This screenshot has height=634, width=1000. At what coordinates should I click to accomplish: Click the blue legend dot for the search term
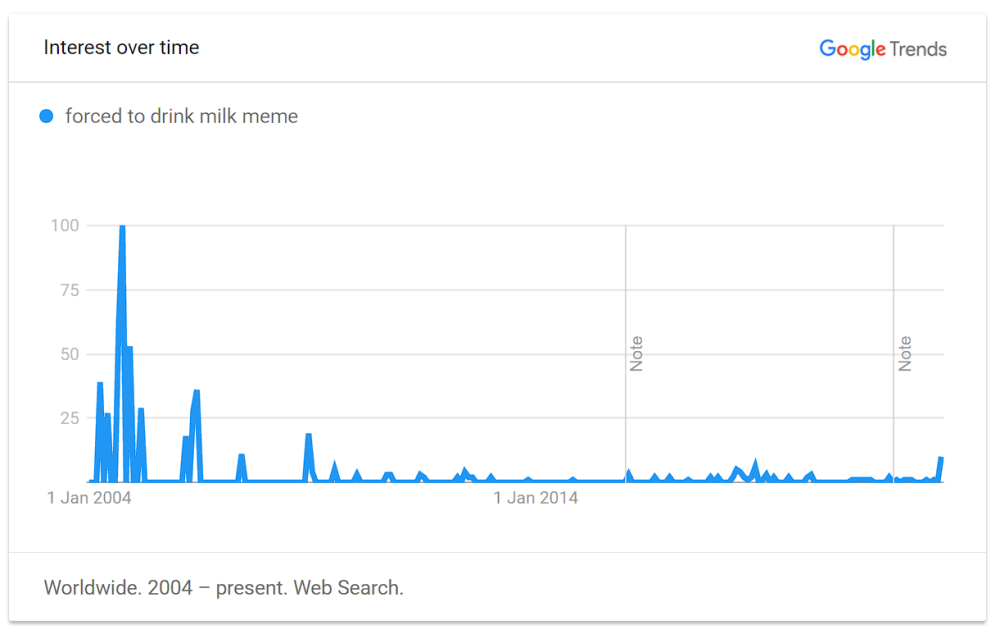click(47, 116)
